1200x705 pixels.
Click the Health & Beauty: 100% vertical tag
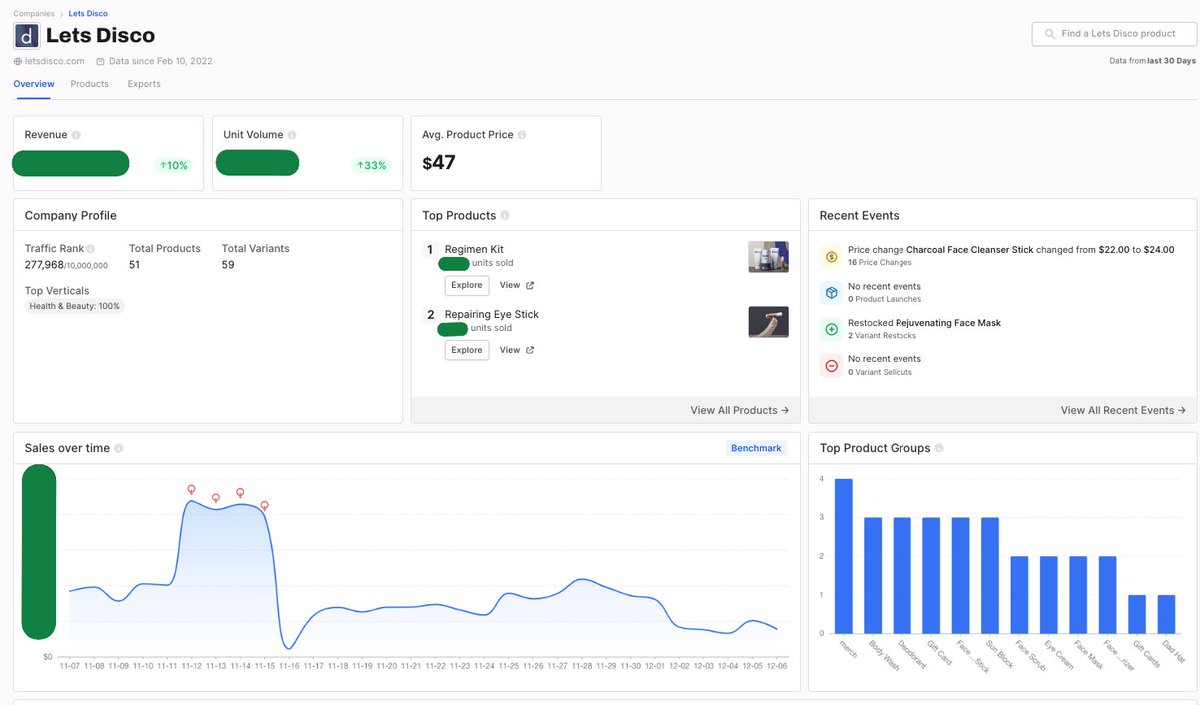pyautogui.click(x=75, y=306)
